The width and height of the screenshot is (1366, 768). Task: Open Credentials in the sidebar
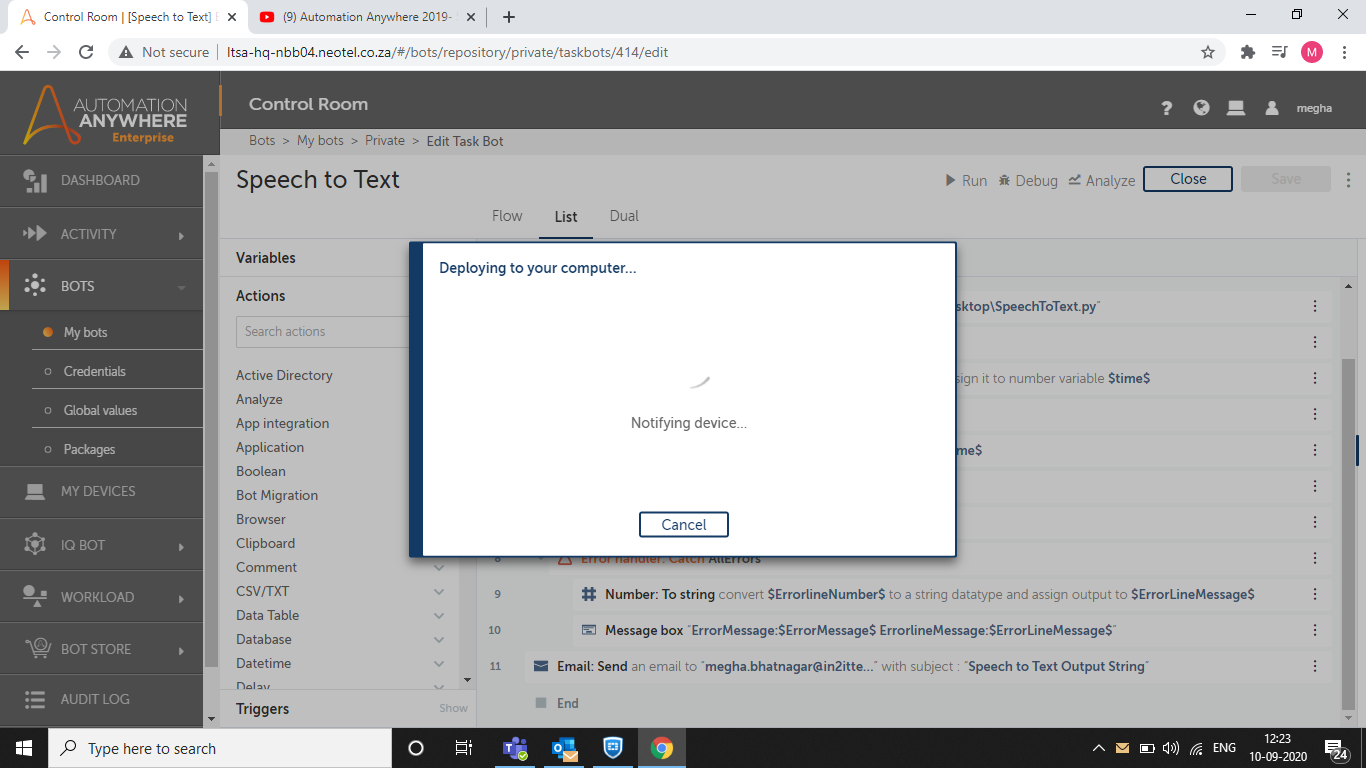pyautogui.click(x=95, y=371)
